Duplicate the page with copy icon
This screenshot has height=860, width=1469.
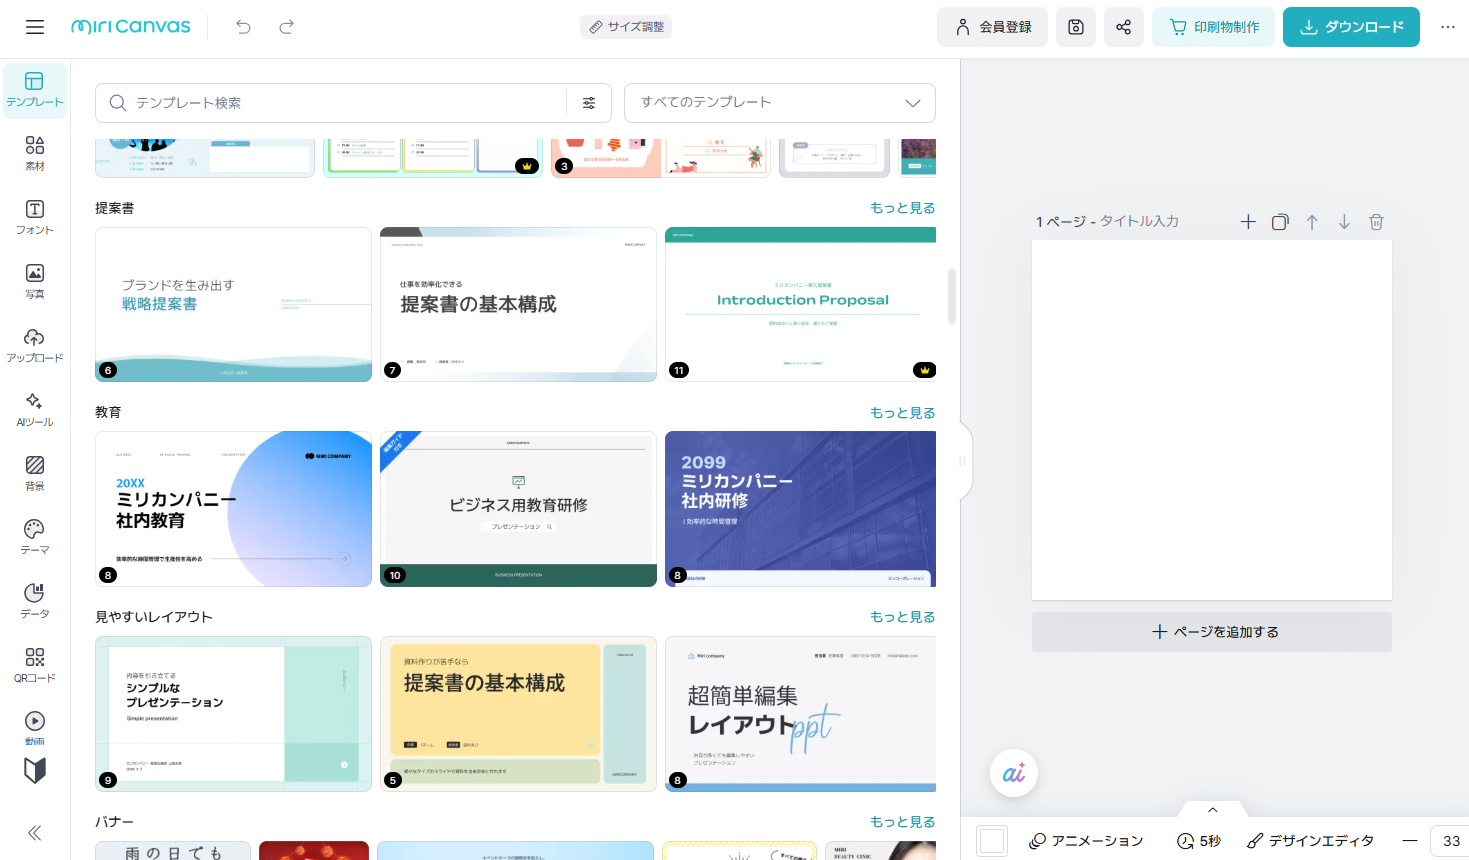[x=1280, y=222]
